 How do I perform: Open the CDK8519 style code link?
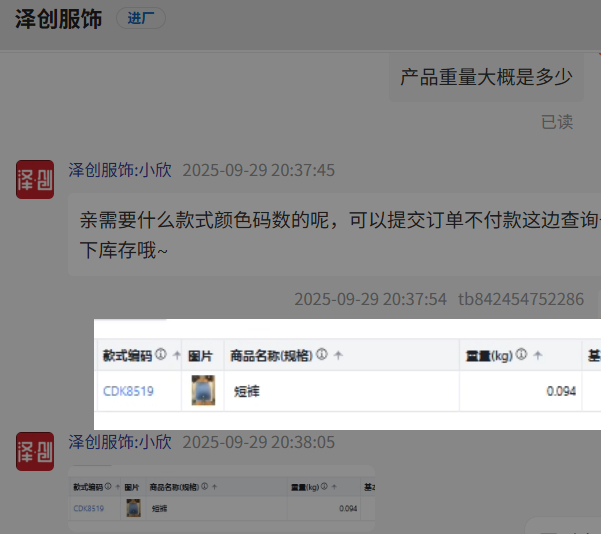click(x=128, y=391)
